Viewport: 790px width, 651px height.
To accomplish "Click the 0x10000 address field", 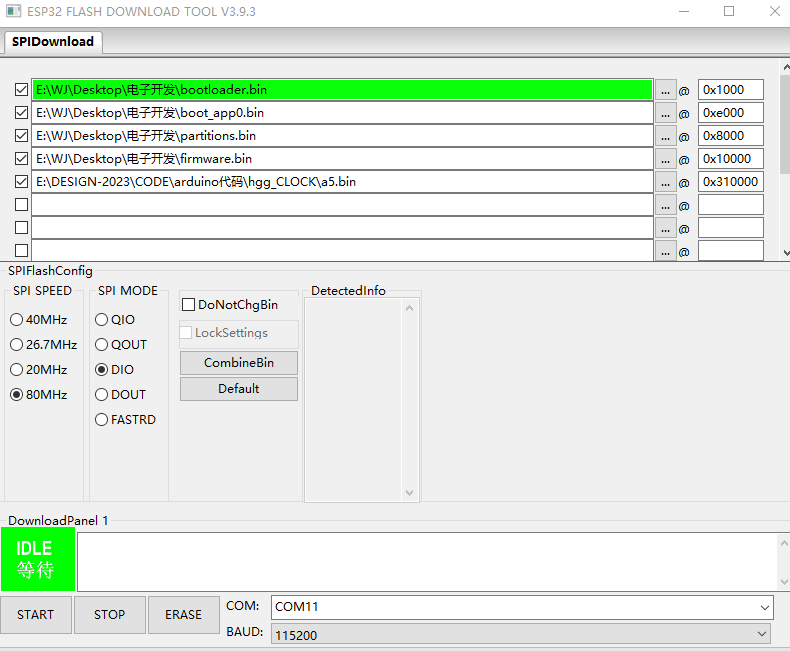I will pyautogui.click(x=731, y=159).
